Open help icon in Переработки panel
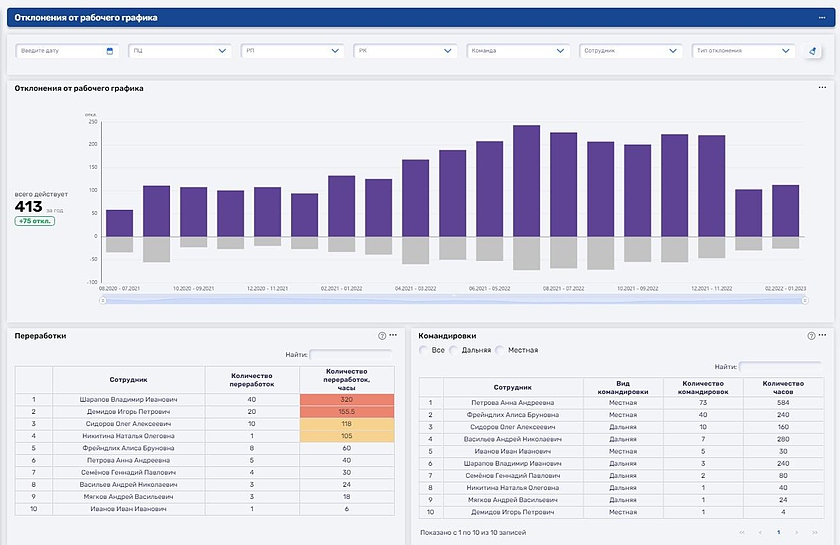This screenshot has height=545, width=840. (381, 336)
